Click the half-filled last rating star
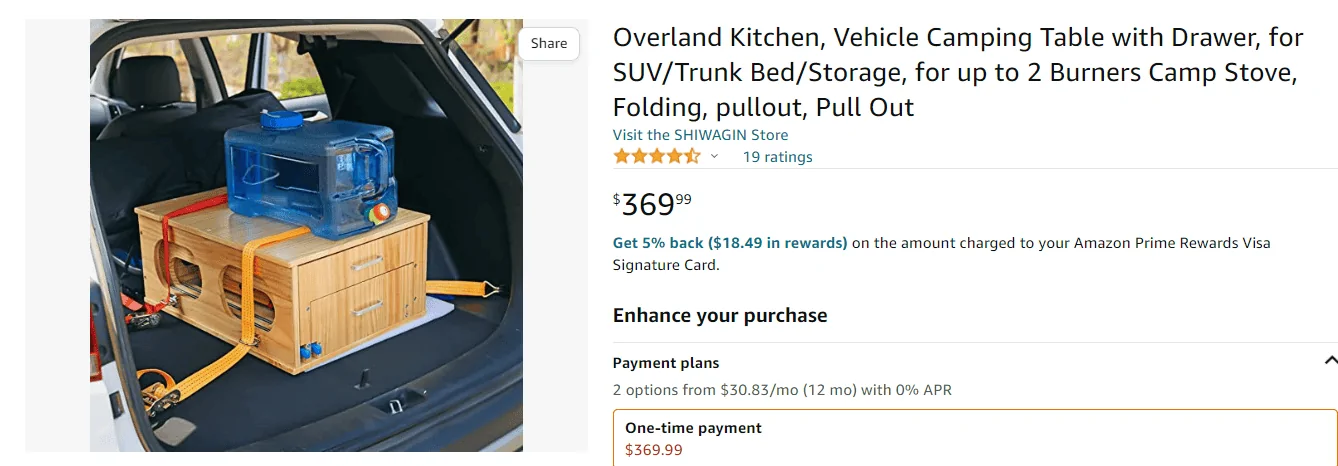This screenshot has height=466, width=1338. coord(692,157)
